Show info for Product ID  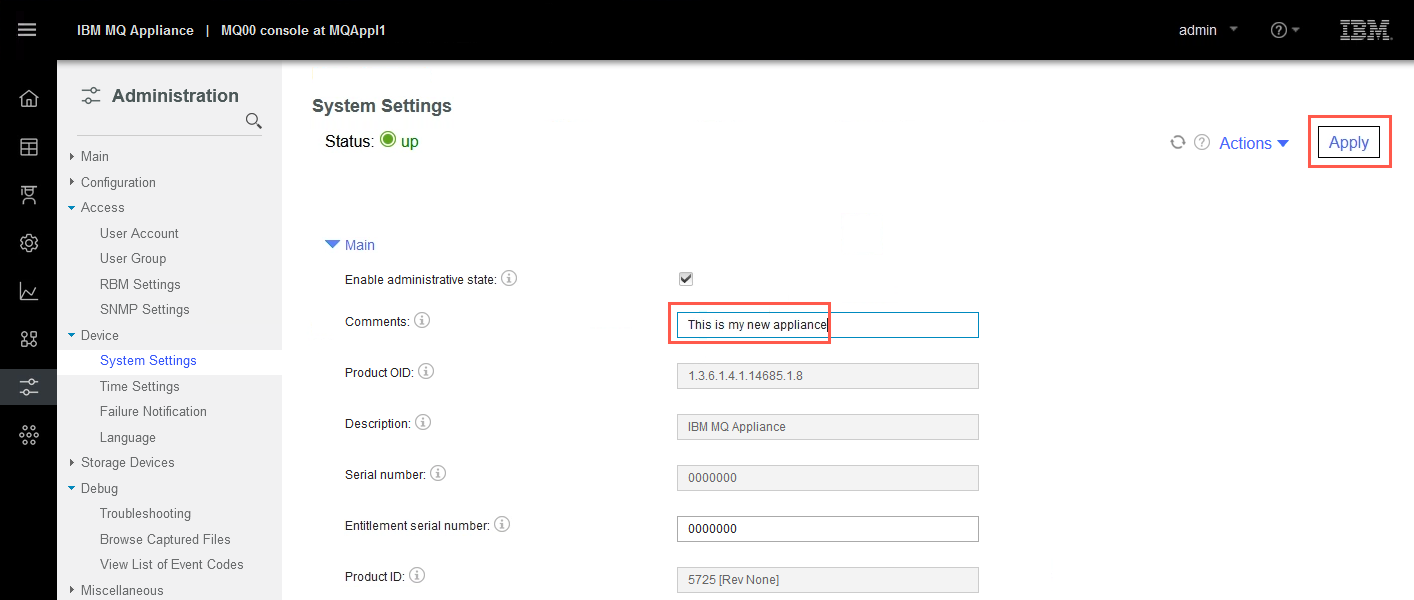click(x=417, y=575)
